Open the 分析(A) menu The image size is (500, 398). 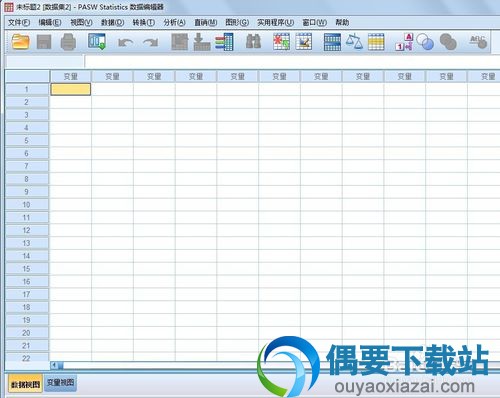(174, 22)
